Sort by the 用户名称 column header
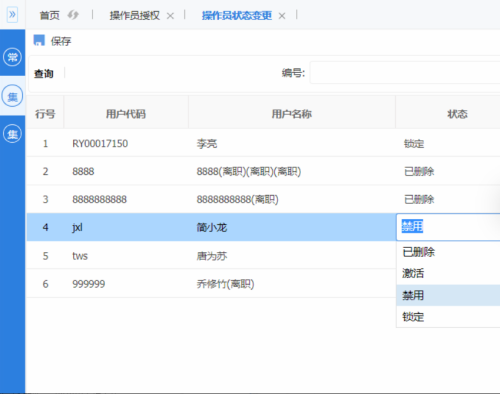 tap(292, 114)
